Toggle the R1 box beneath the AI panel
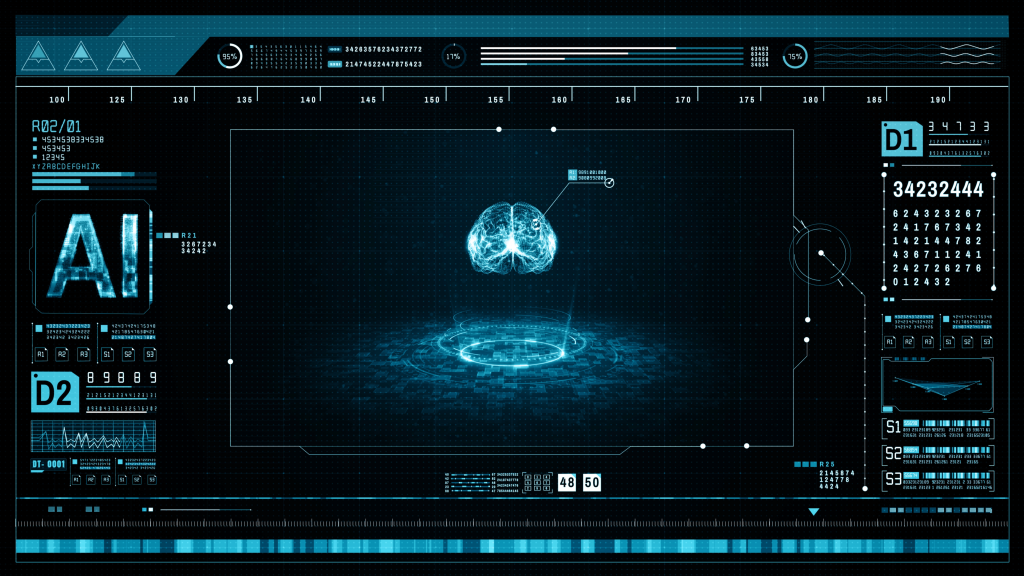Screen dimensions: 1024x576 [41, 354]
